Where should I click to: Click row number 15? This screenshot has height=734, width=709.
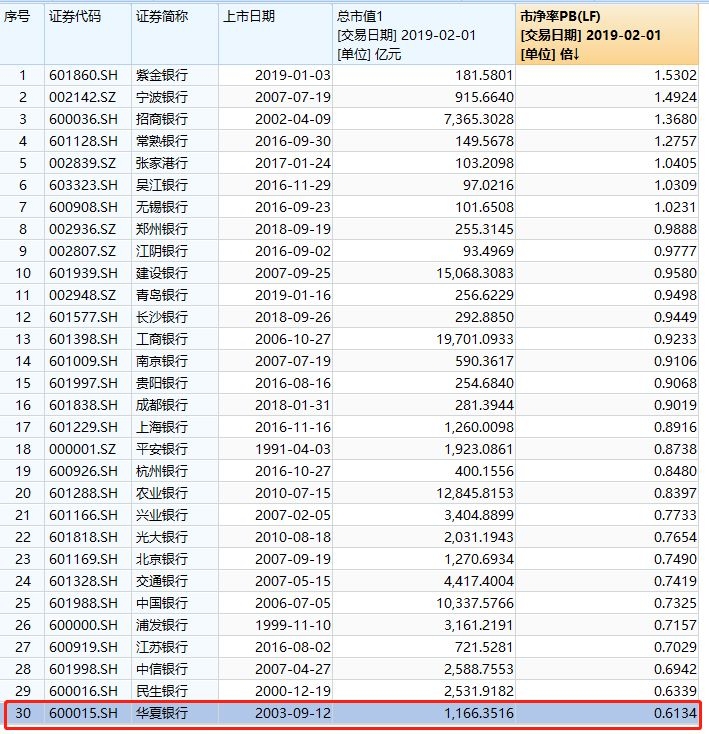(23, 383)
